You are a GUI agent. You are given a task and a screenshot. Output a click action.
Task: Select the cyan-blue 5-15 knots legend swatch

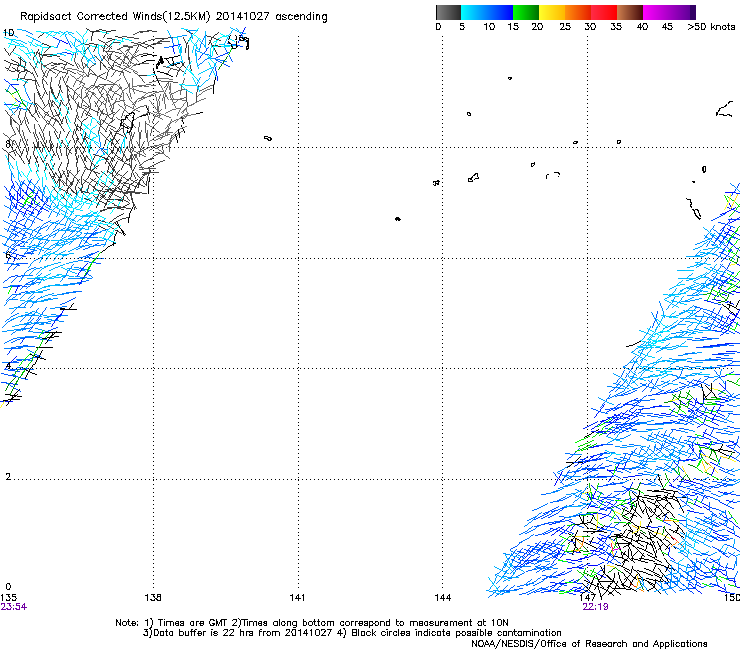pos(487,12)
